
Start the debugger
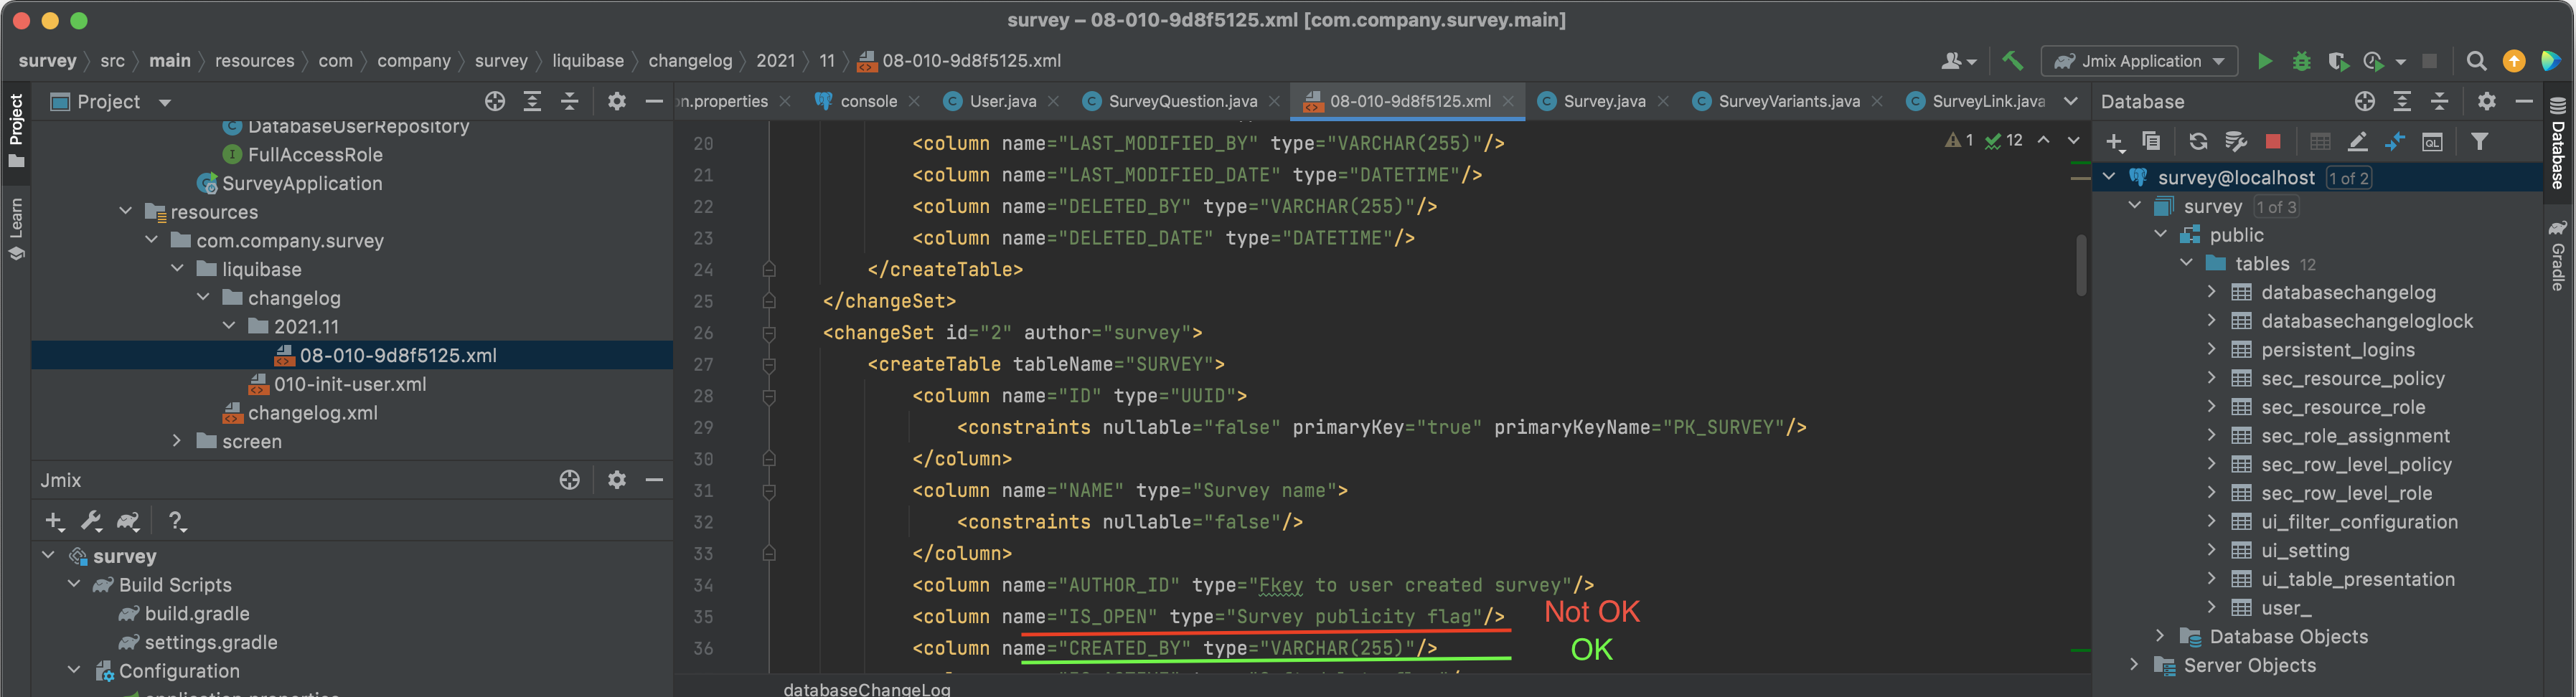[x=2302, y=61]
